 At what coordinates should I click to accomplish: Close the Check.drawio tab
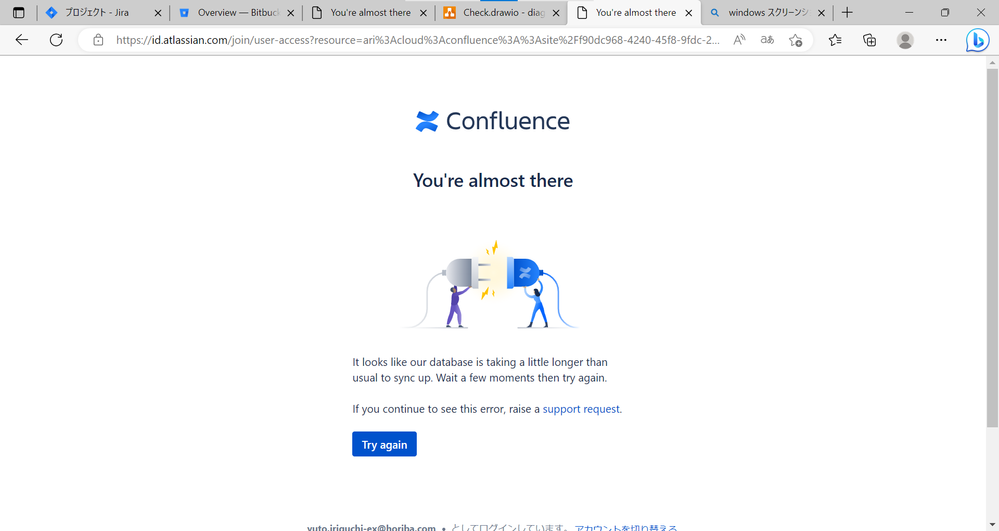click(556, 13)
